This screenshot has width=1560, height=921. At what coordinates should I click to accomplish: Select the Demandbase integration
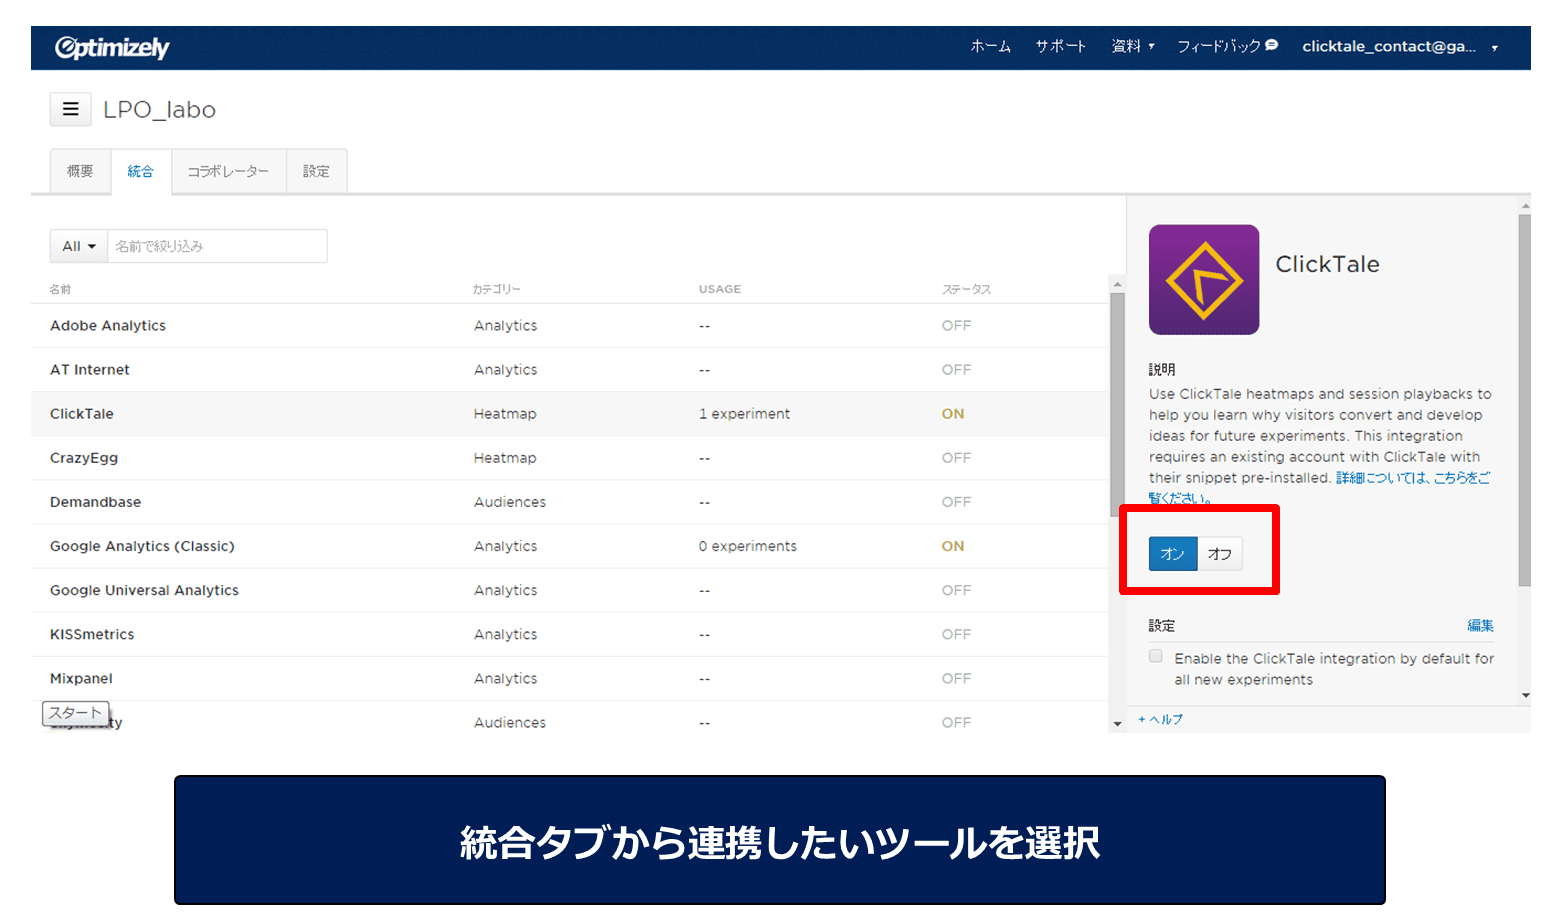coord(570,502)
